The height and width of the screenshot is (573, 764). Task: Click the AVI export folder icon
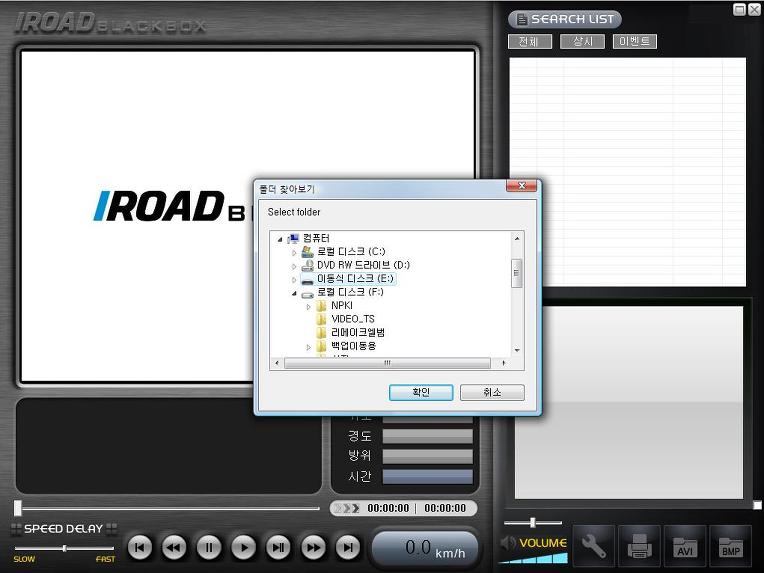click(685, 546)
